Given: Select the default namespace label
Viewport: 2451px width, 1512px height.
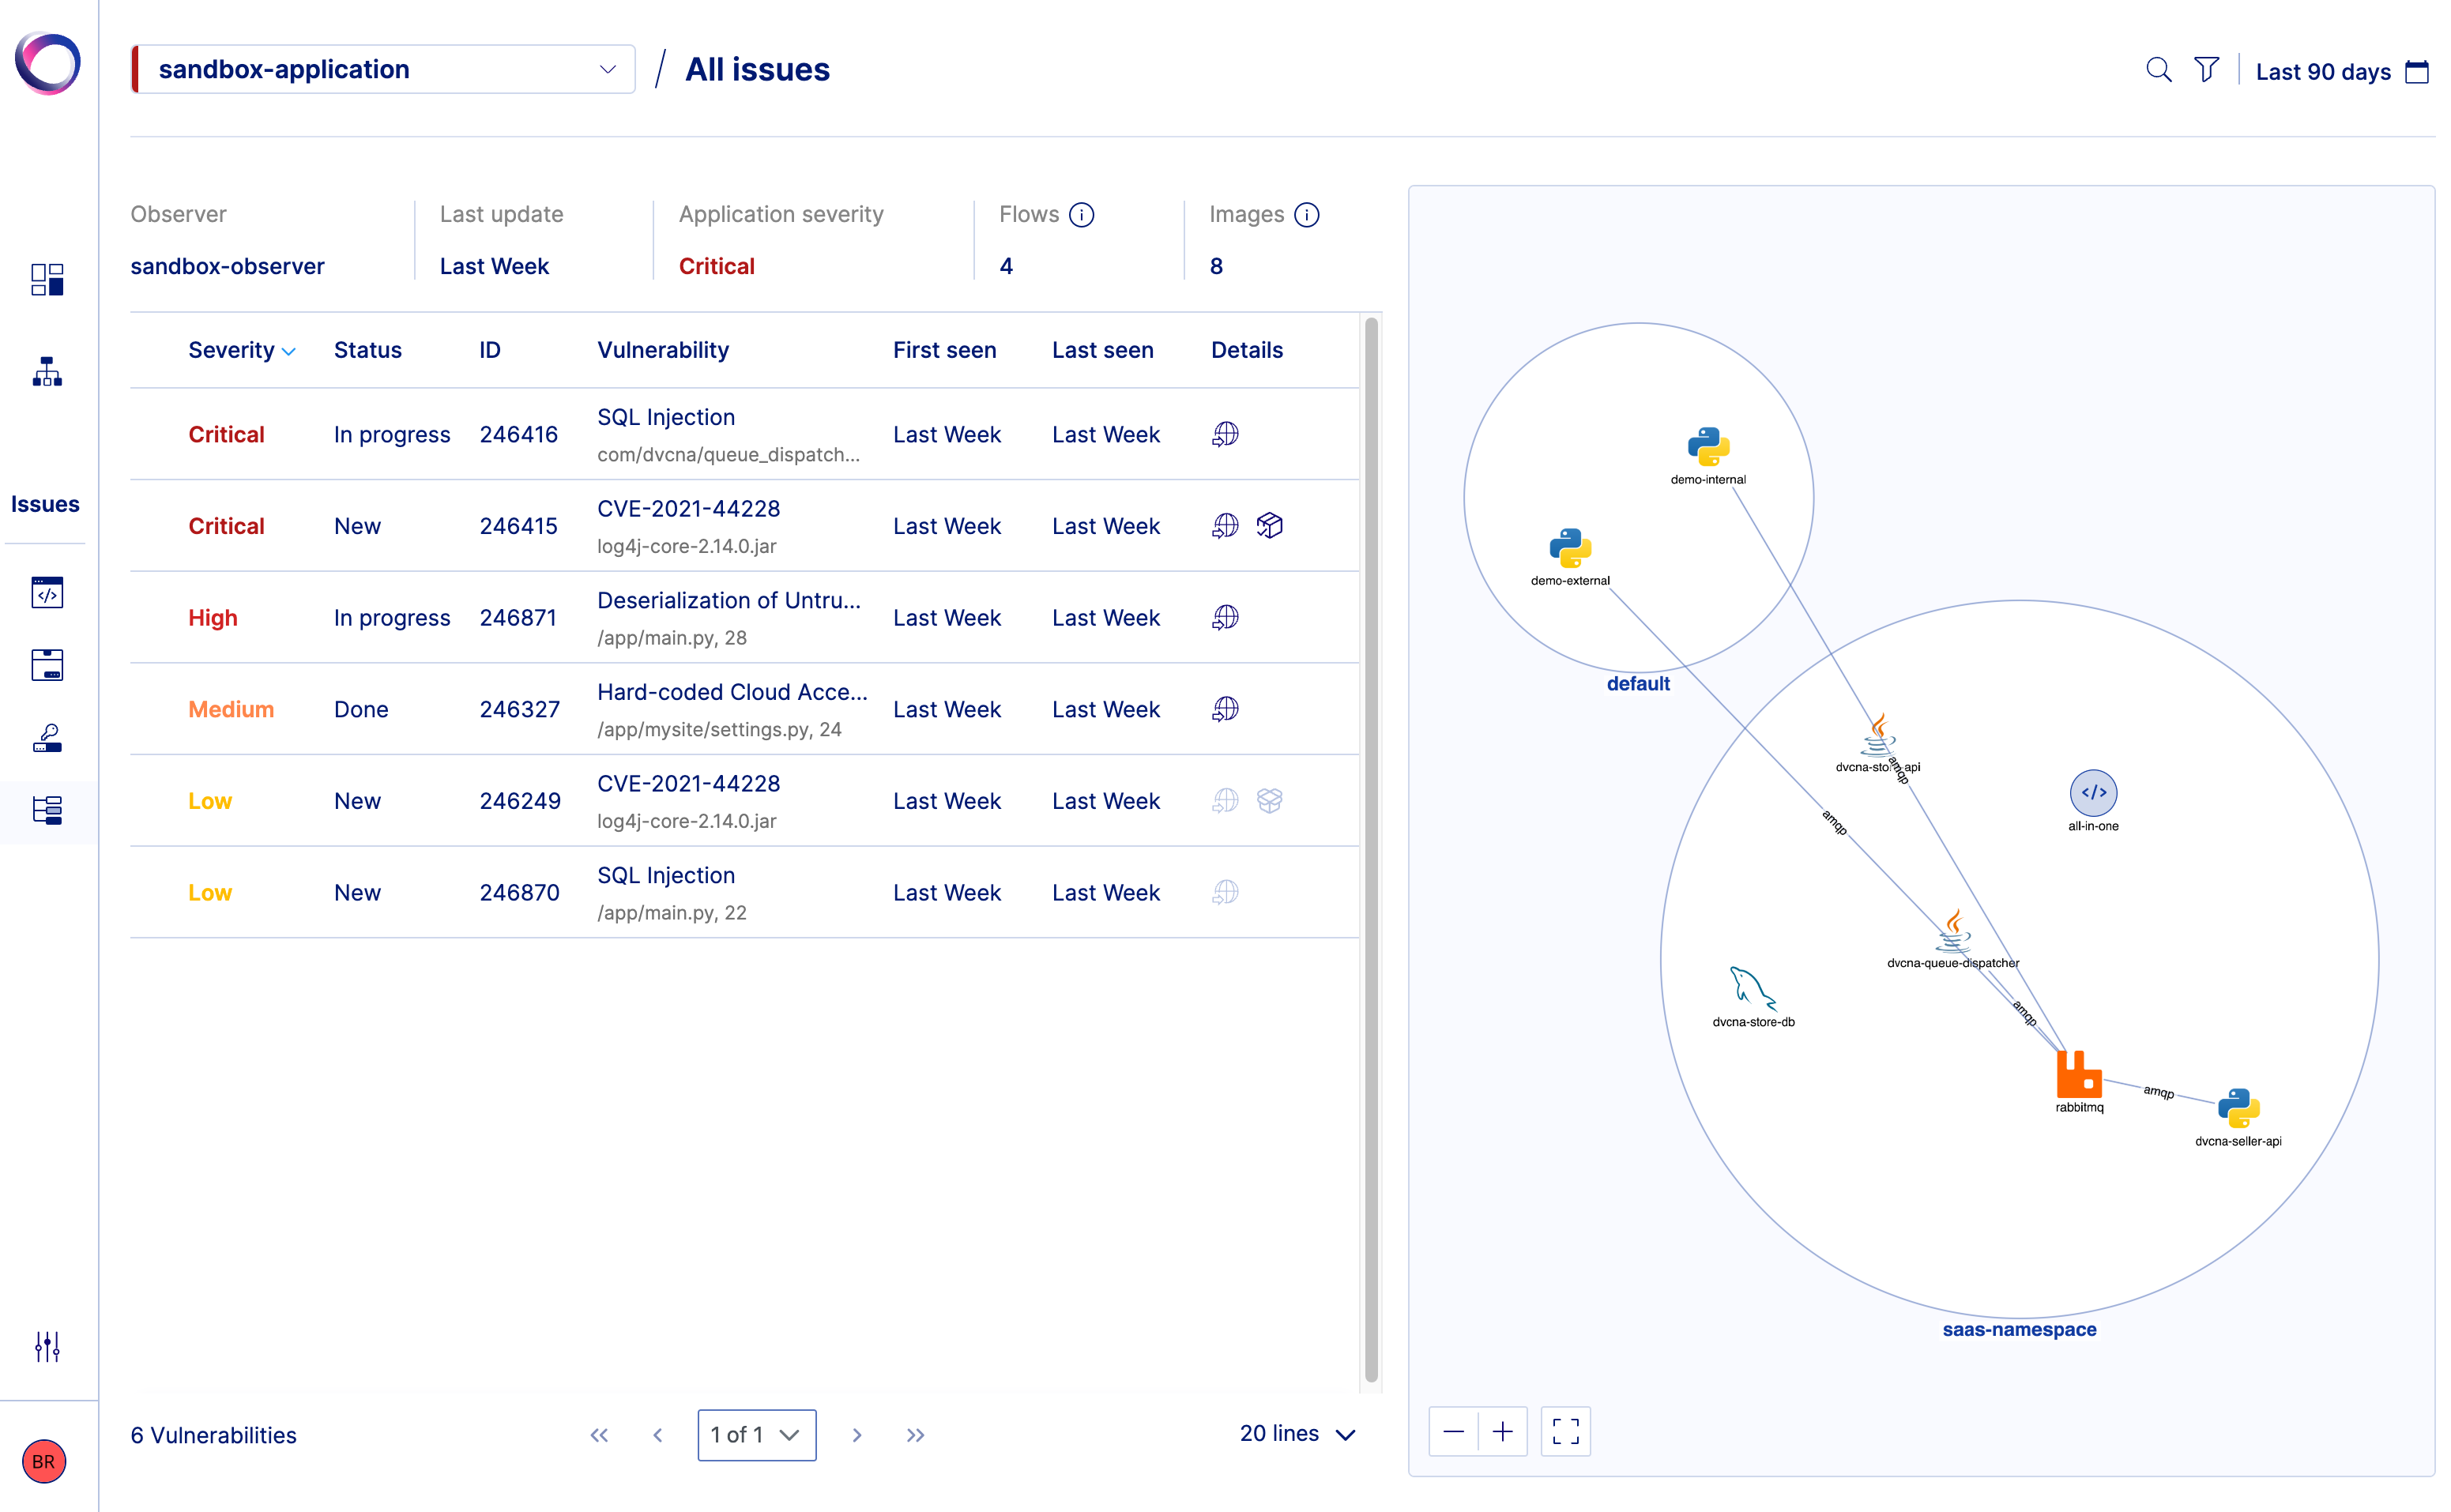Looking at the screenshot, I should (x=1638, y=684).
